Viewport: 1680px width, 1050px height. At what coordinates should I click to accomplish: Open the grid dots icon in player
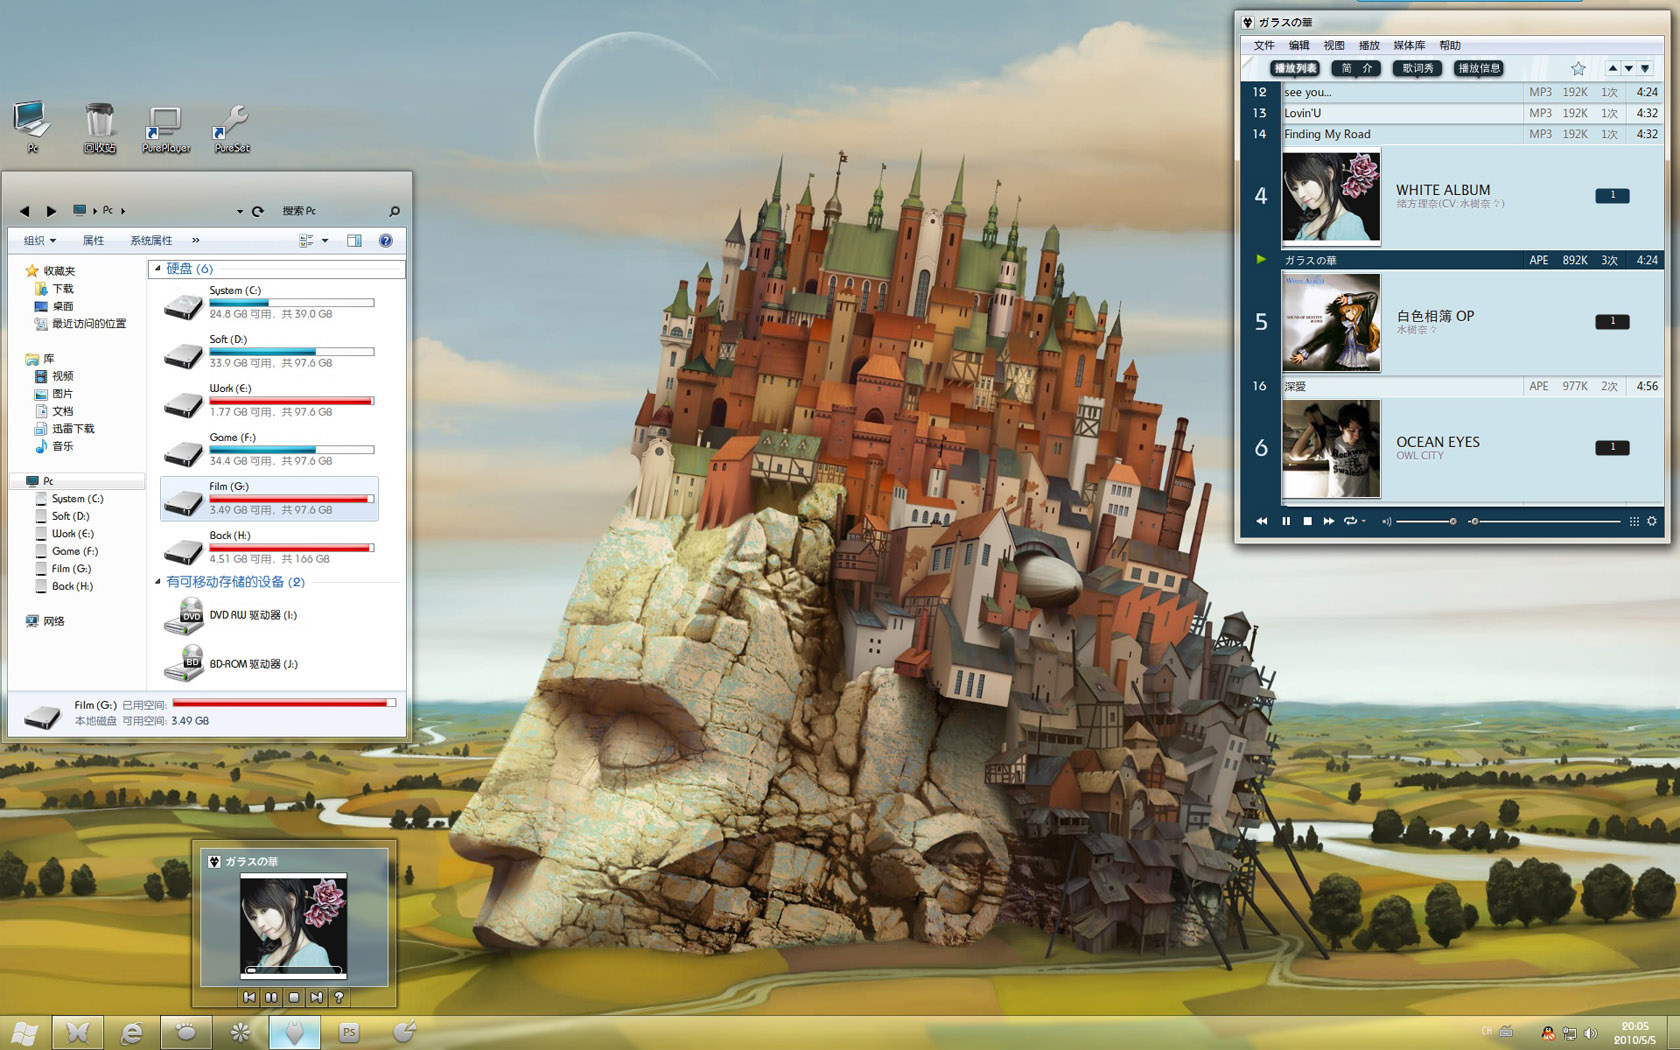(x=1634, y=521)
